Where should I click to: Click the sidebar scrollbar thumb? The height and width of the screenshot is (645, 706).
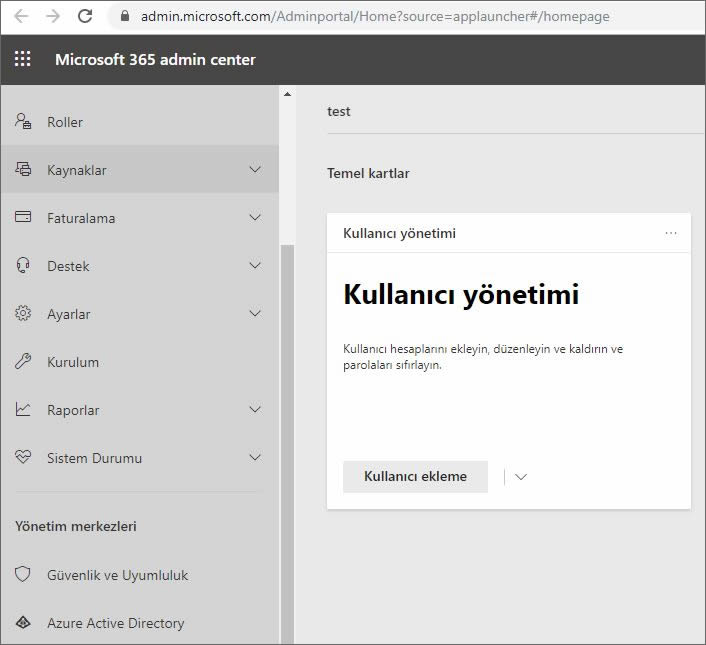point(287,443)
